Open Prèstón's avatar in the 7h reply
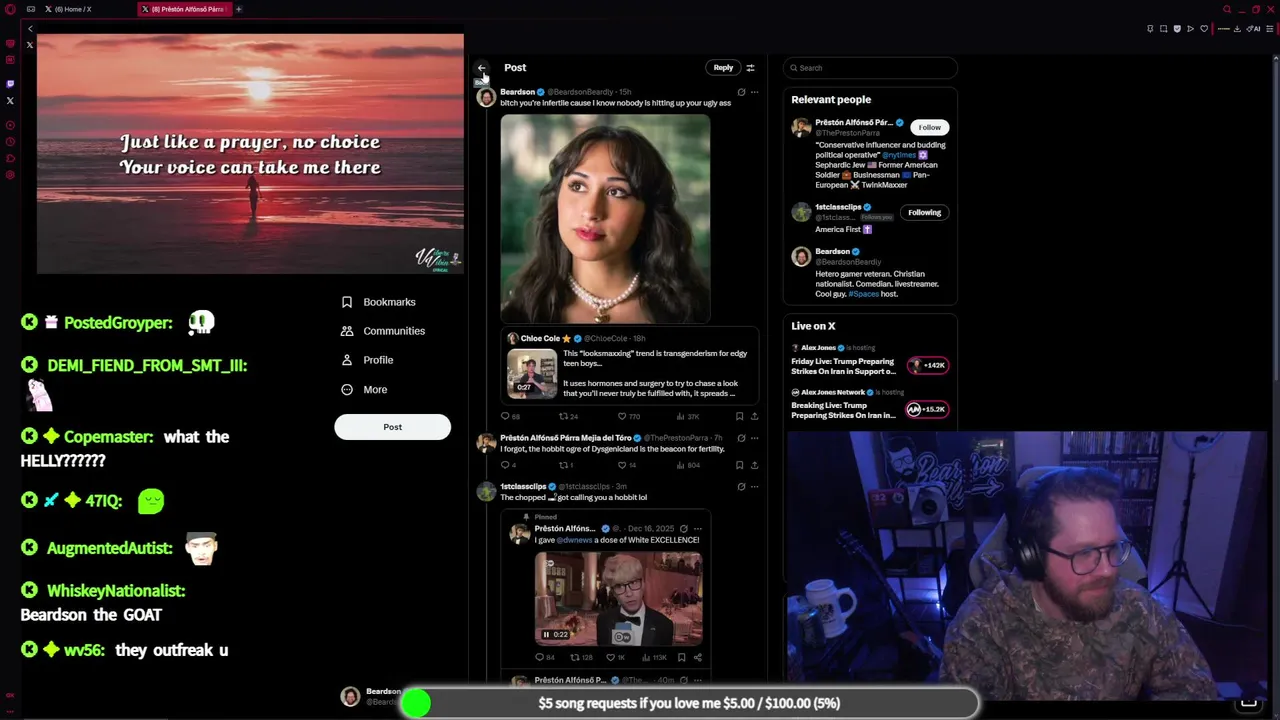Screen dimensions: 1280x720 (486, 443)
